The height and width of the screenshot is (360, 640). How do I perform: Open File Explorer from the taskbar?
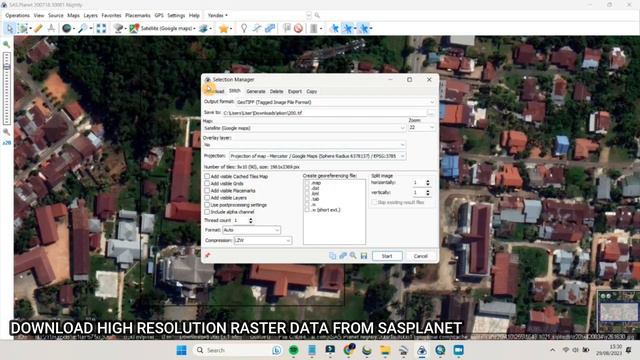(385, 350)
